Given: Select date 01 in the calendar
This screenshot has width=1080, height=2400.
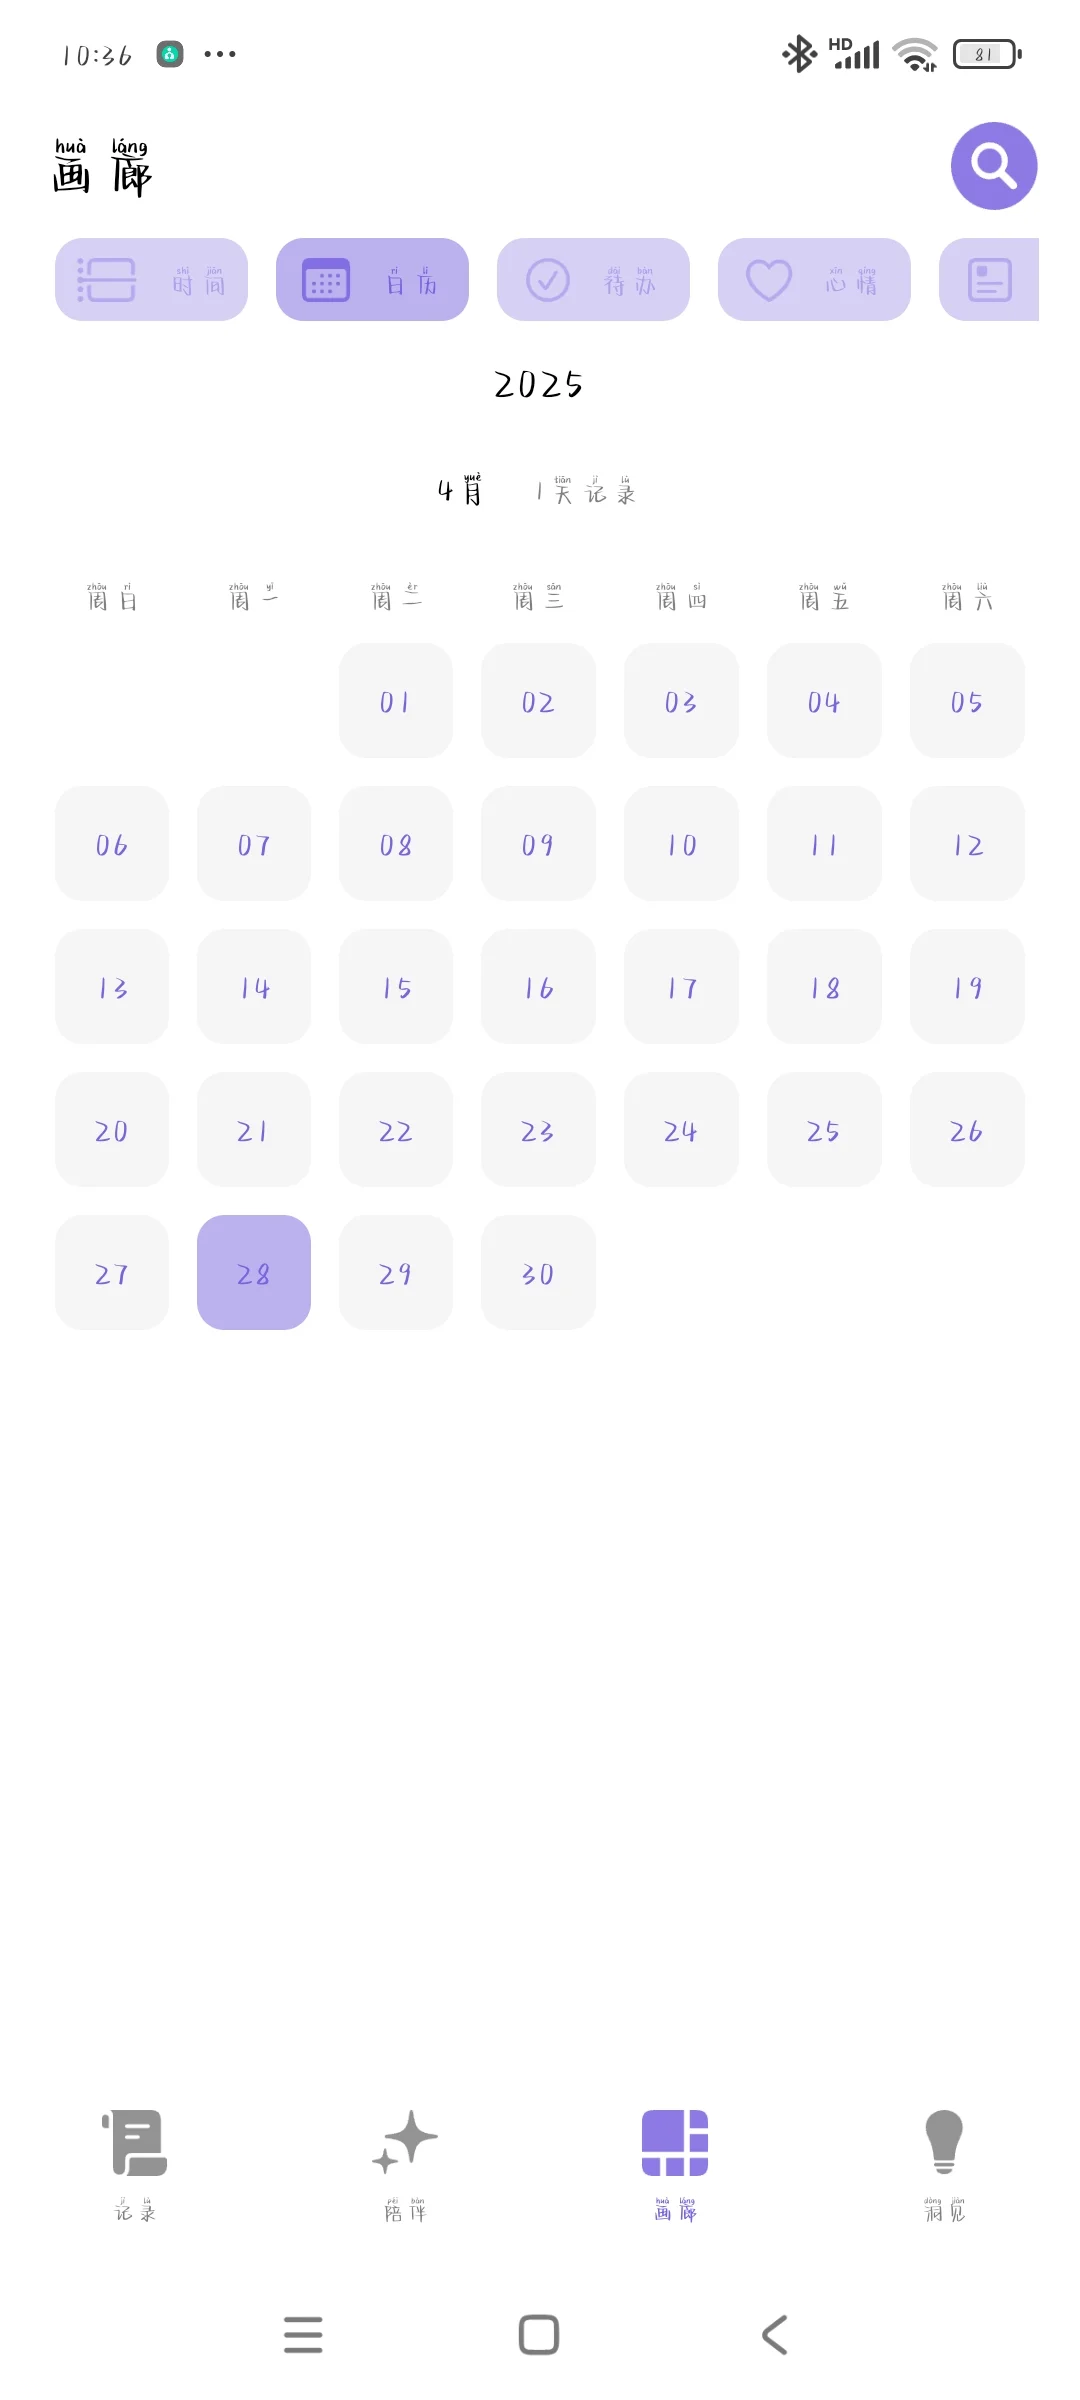Looking at the screenshot, I should tap(396, 700).
